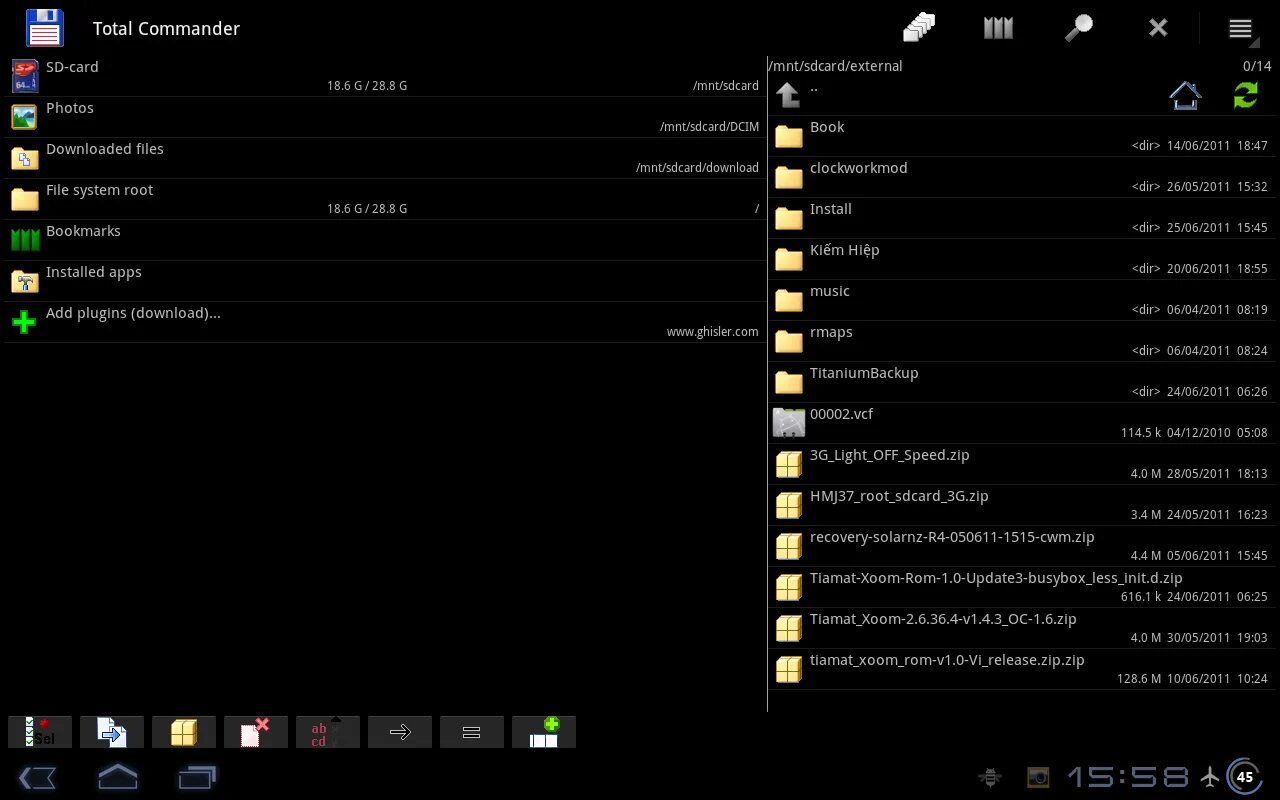This screenshot has height=800, width=1280.
Task: Open the bookmarks icon in top bar
Action: (998, 28)
